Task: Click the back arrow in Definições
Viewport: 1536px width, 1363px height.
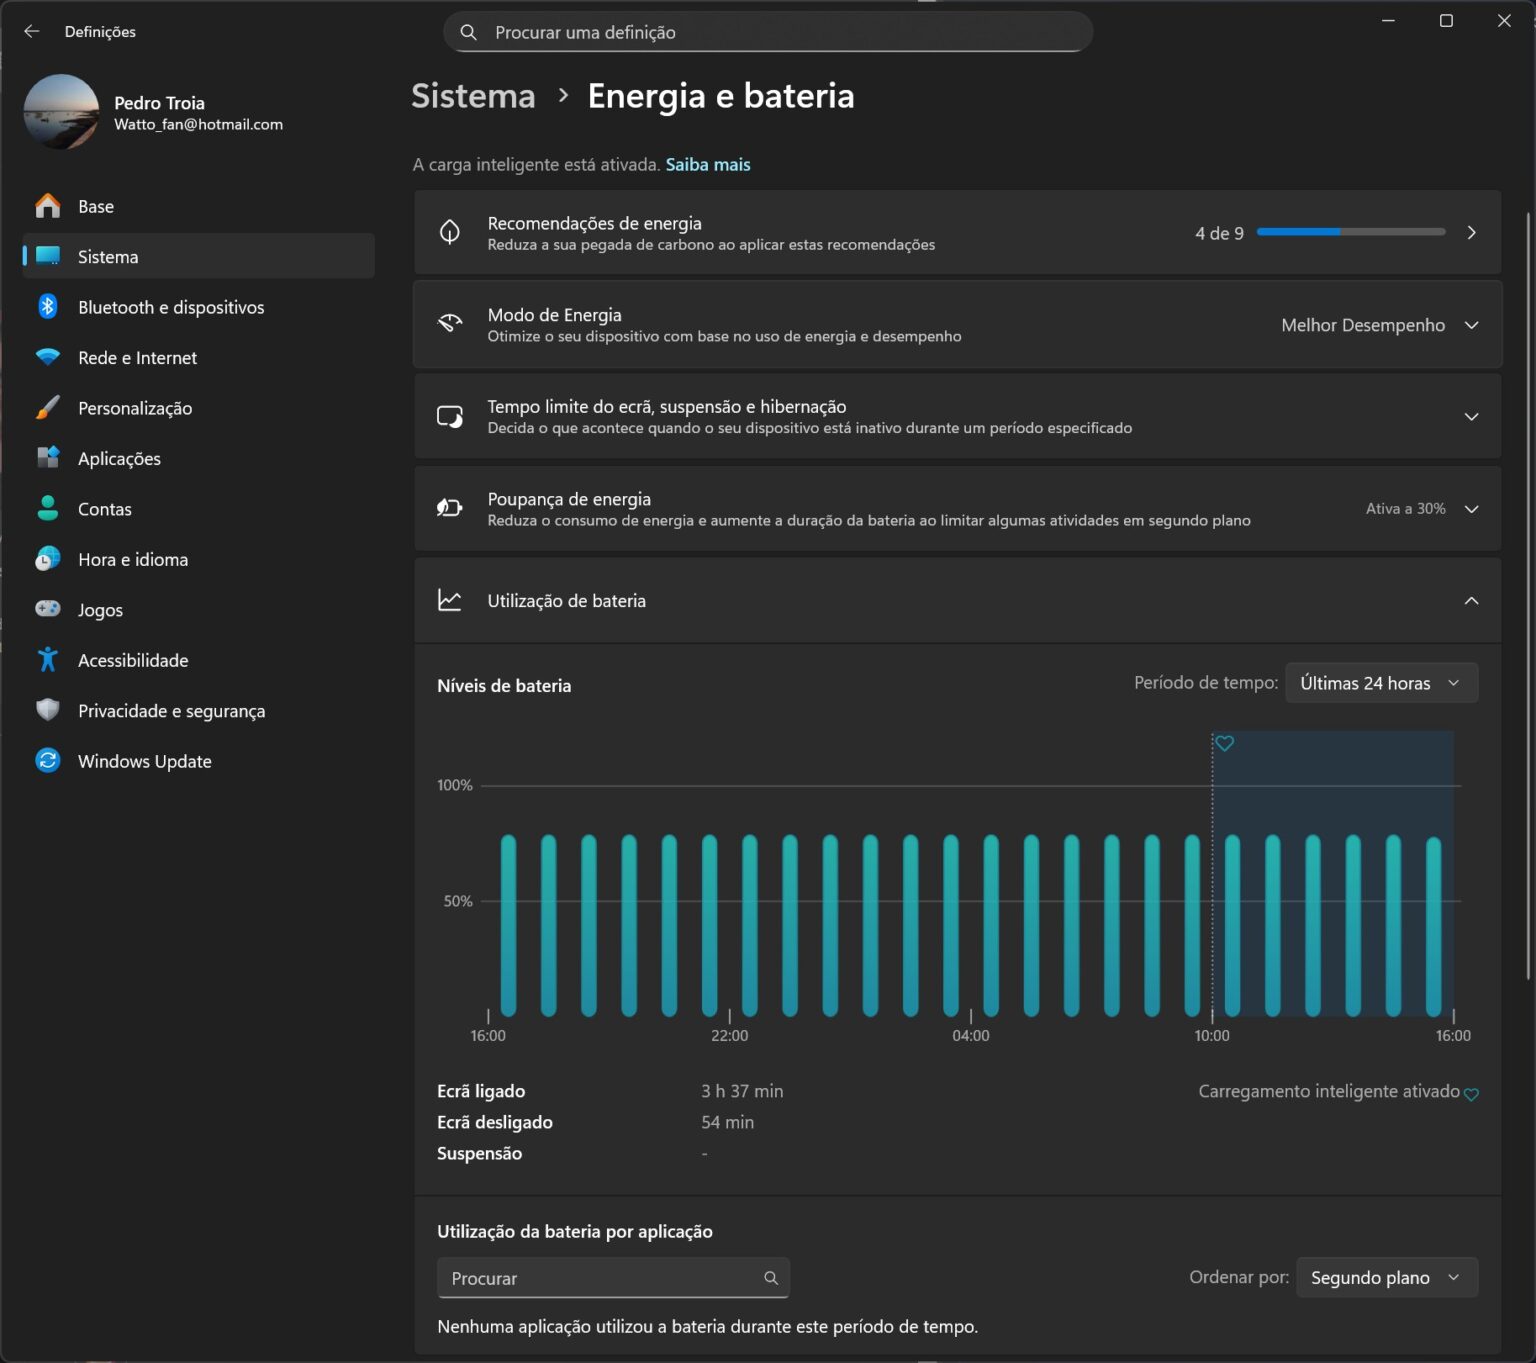Action: [32, 31]
